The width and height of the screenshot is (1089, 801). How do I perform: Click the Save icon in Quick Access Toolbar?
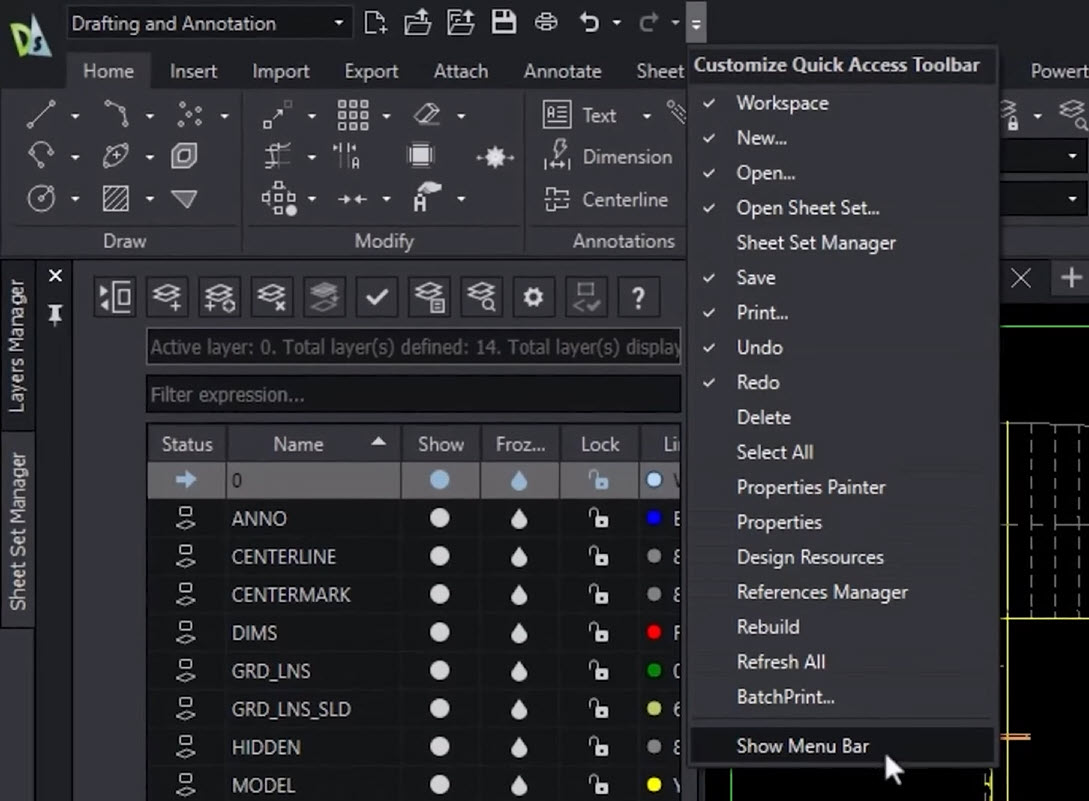[504, 22]
